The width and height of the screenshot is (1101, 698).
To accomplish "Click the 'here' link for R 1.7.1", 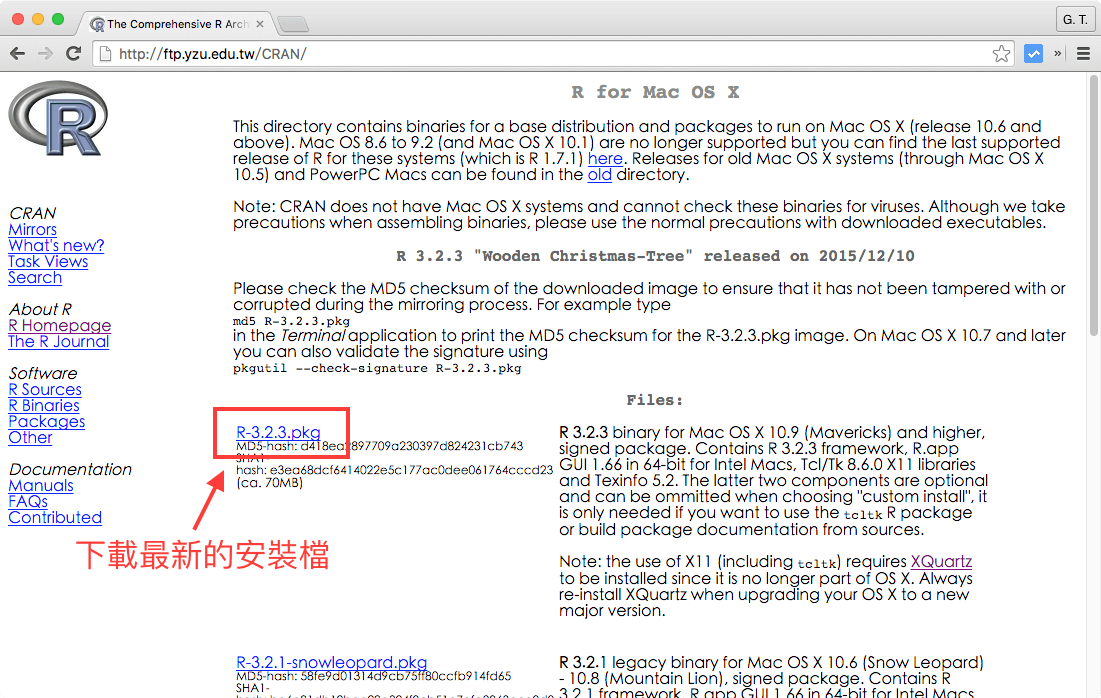I will click(x=604, y=158).
